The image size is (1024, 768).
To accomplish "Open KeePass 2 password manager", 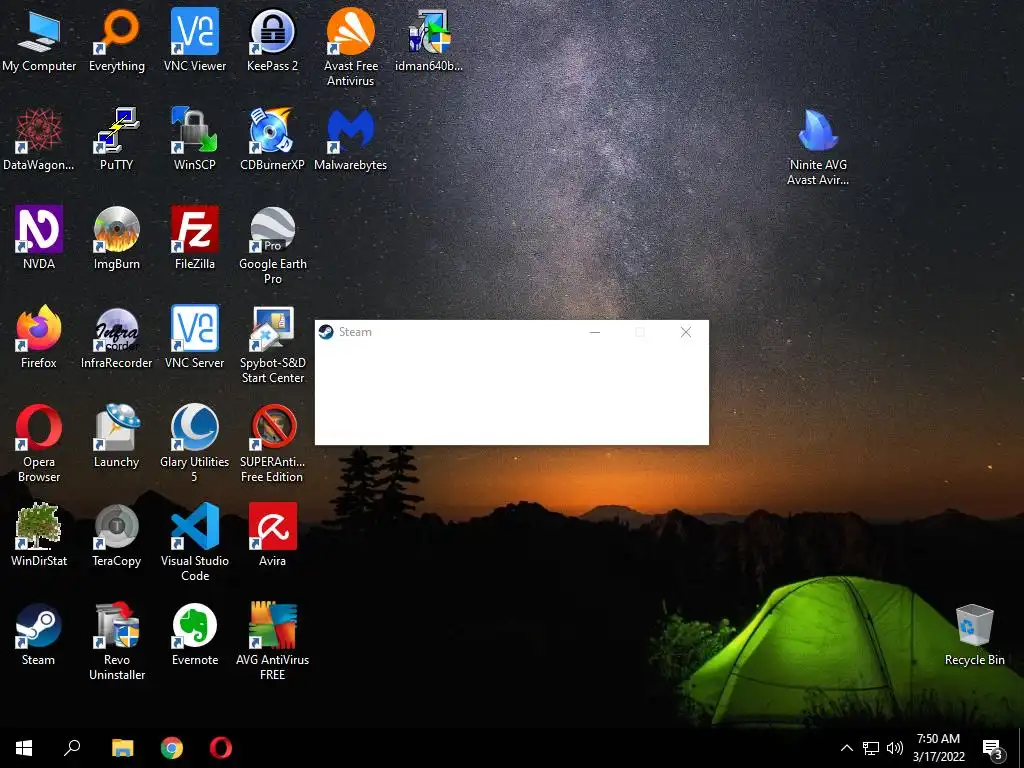I will coord(272,40).
